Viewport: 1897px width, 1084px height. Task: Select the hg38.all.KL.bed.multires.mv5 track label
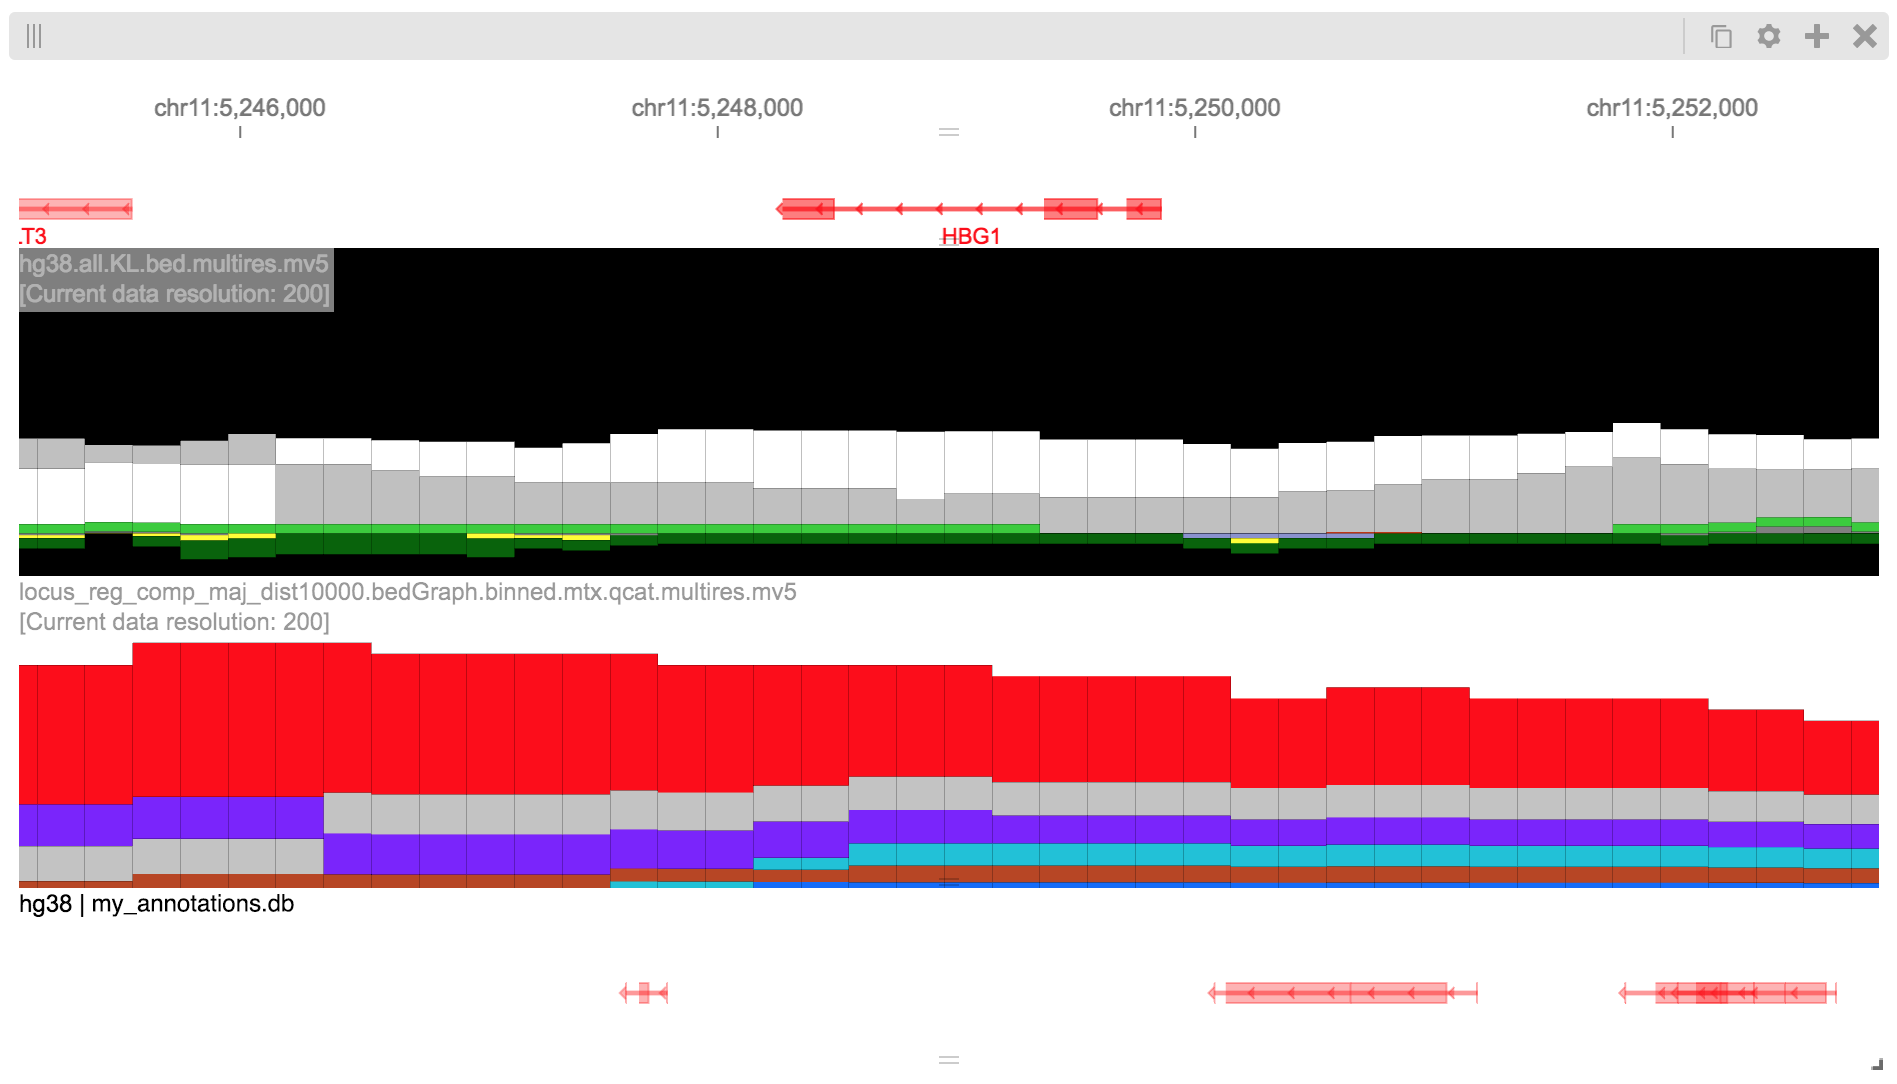click(171, 266)
